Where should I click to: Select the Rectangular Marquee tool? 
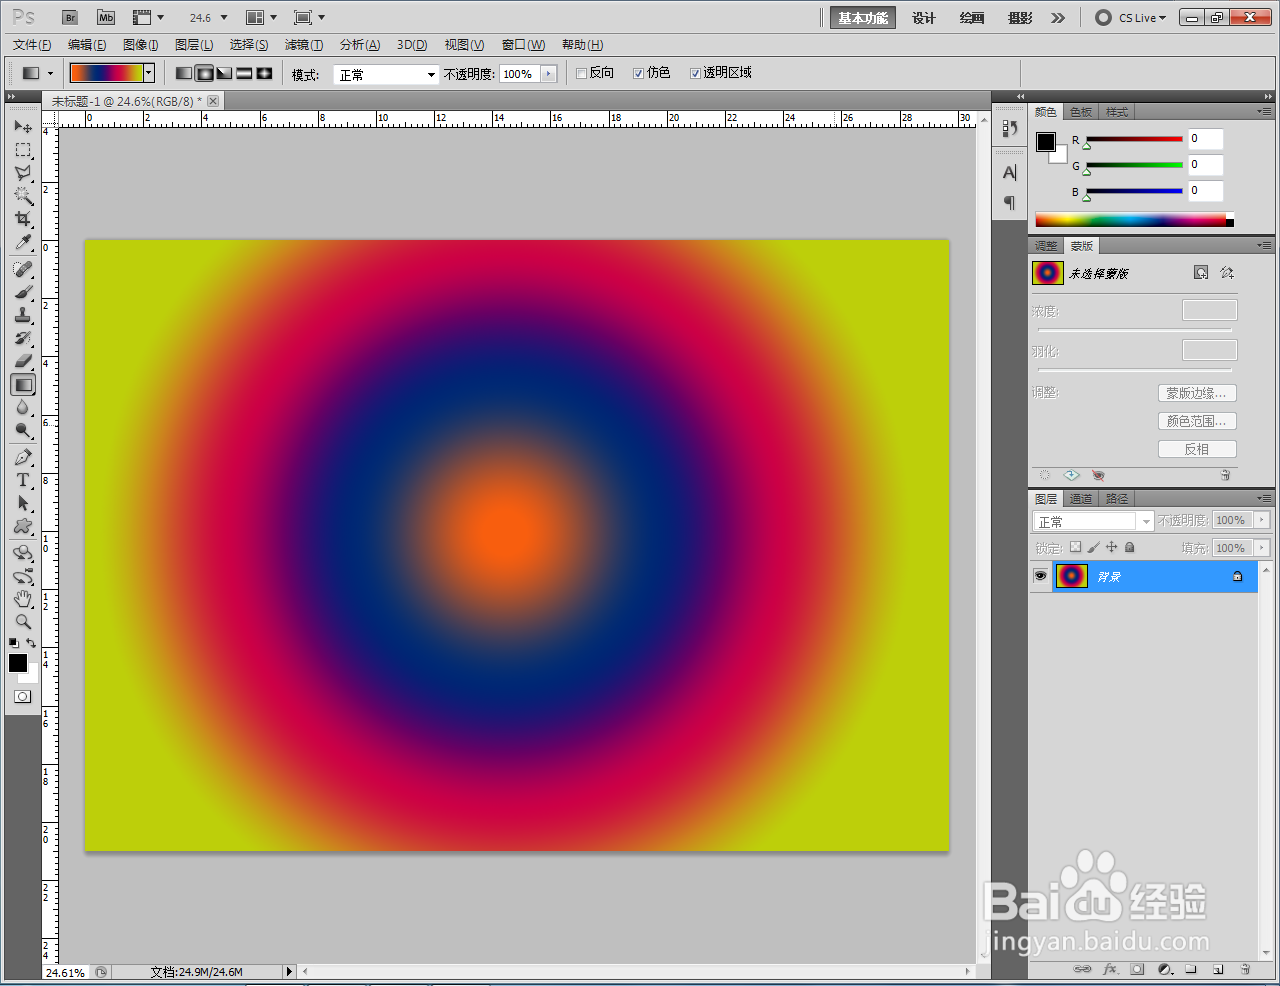coord(23,150)
